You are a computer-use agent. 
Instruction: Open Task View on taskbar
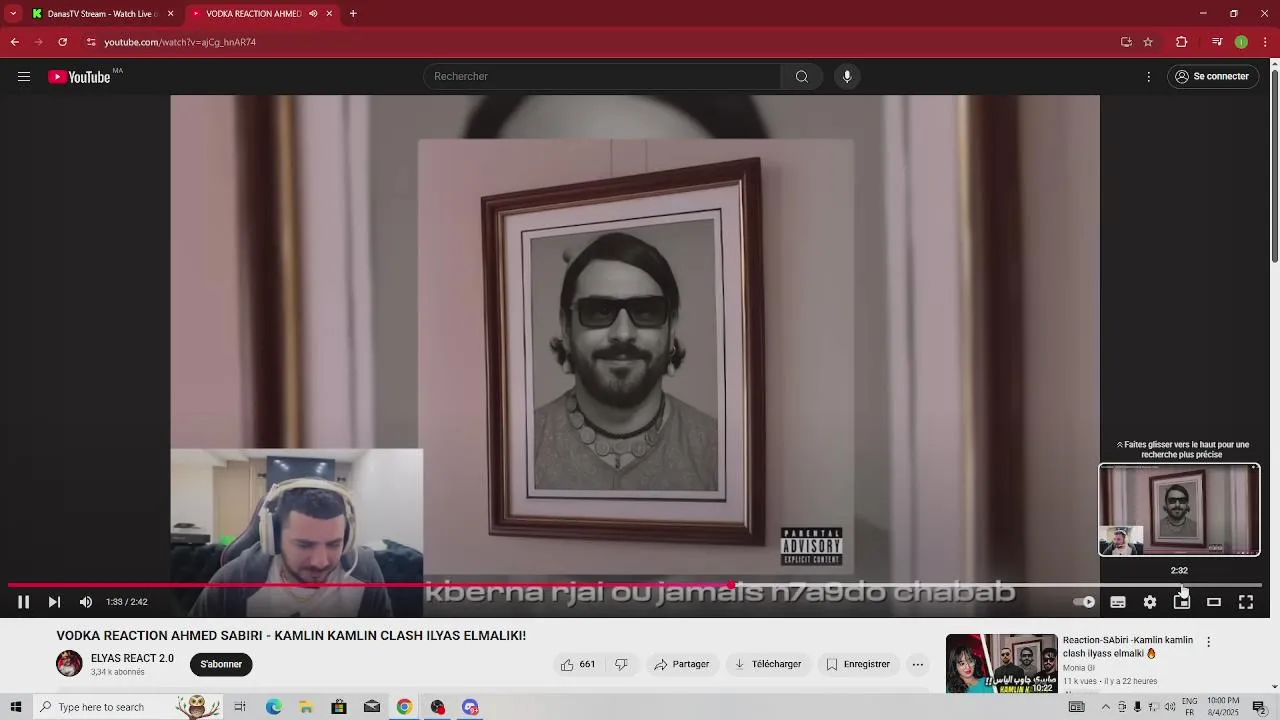tap(240, 707)
